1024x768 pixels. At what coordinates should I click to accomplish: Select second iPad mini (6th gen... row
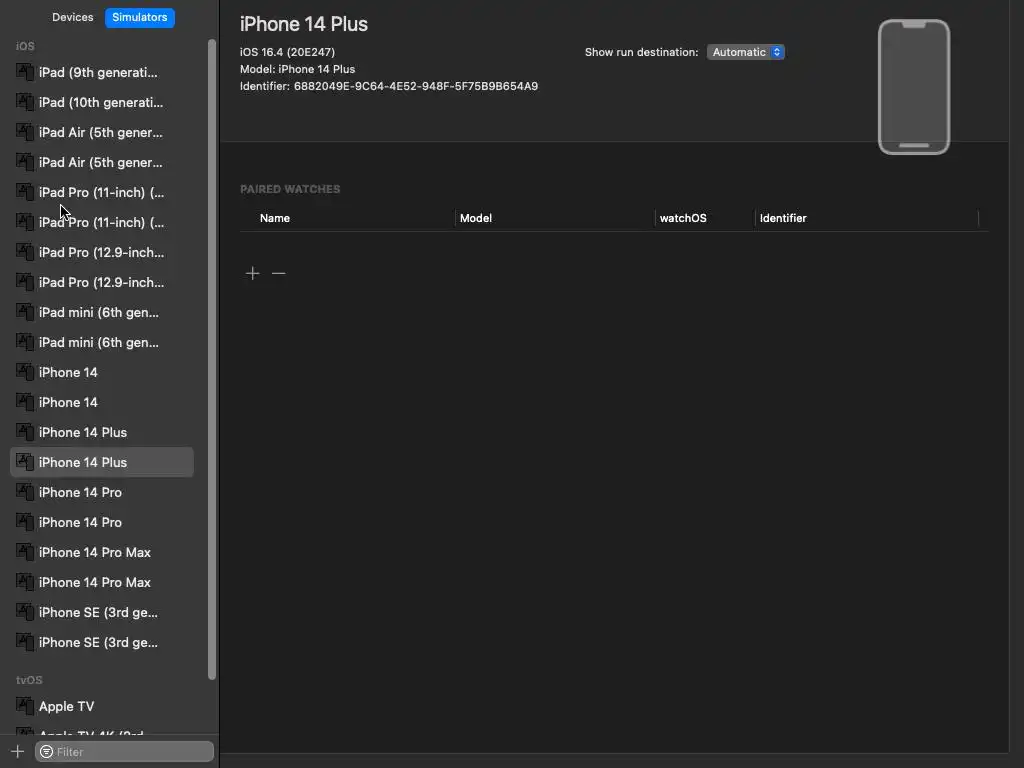(x=102, y=343)
